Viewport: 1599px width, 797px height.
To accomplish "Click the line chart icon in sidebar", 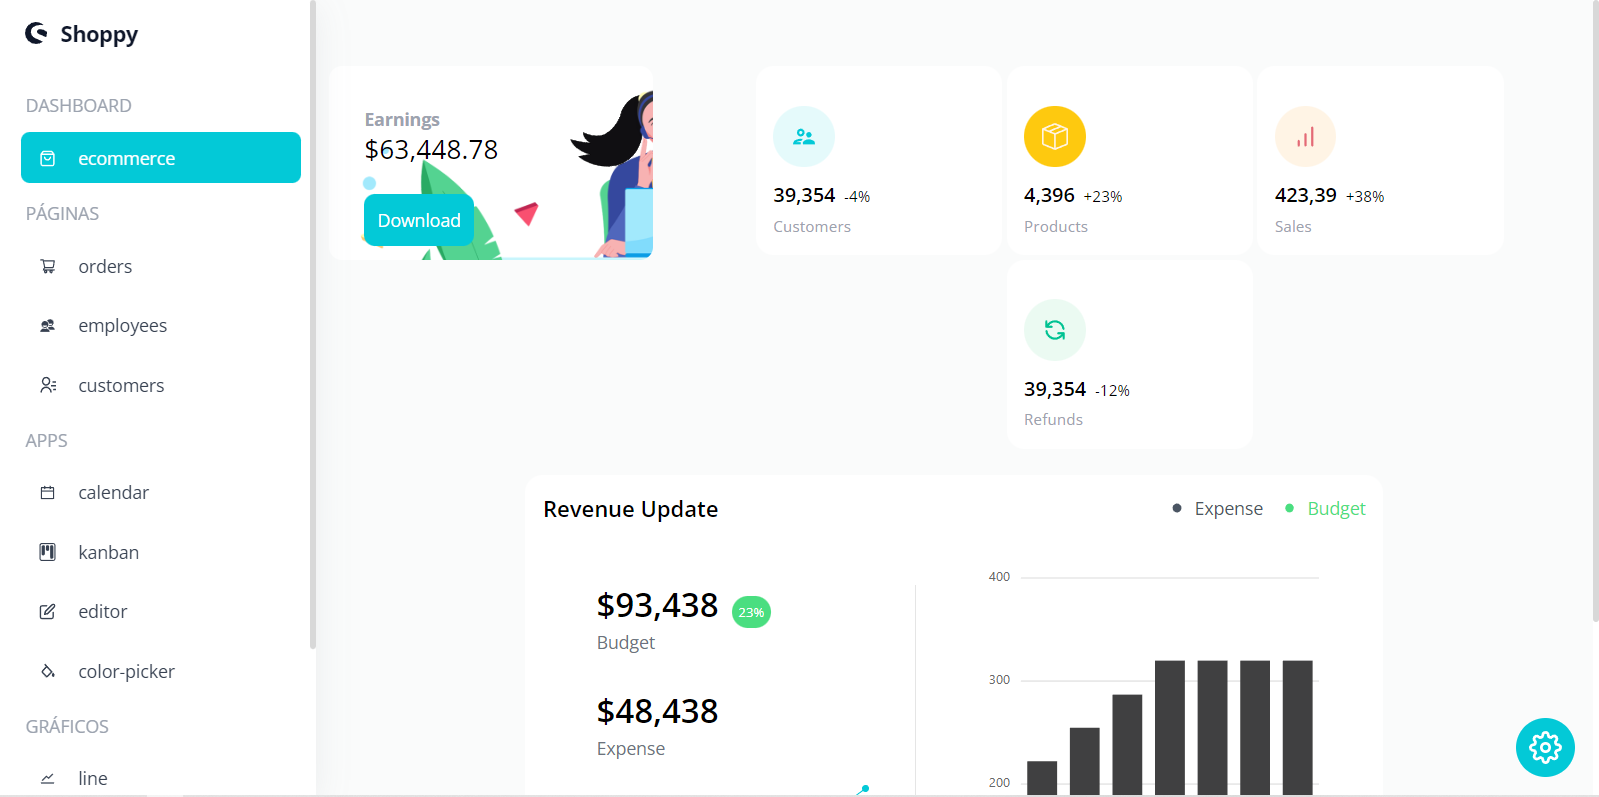I will [x=47, y=778].
